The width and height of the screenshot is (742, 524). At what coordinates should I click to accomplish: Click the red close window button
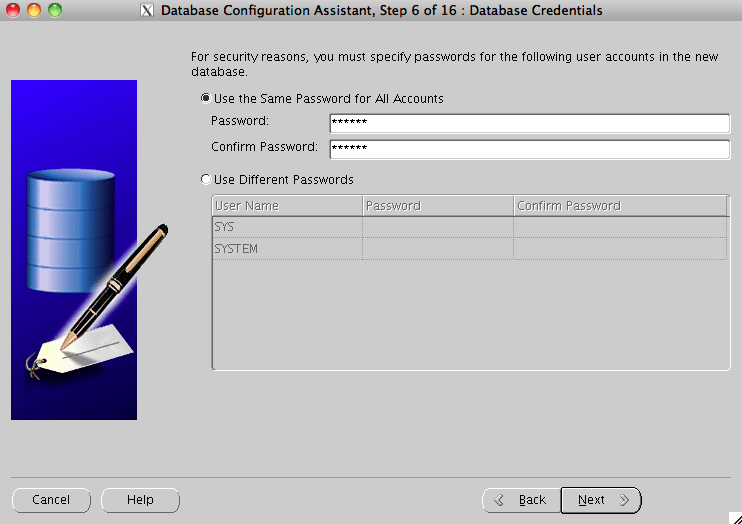(x=13, y=10)
